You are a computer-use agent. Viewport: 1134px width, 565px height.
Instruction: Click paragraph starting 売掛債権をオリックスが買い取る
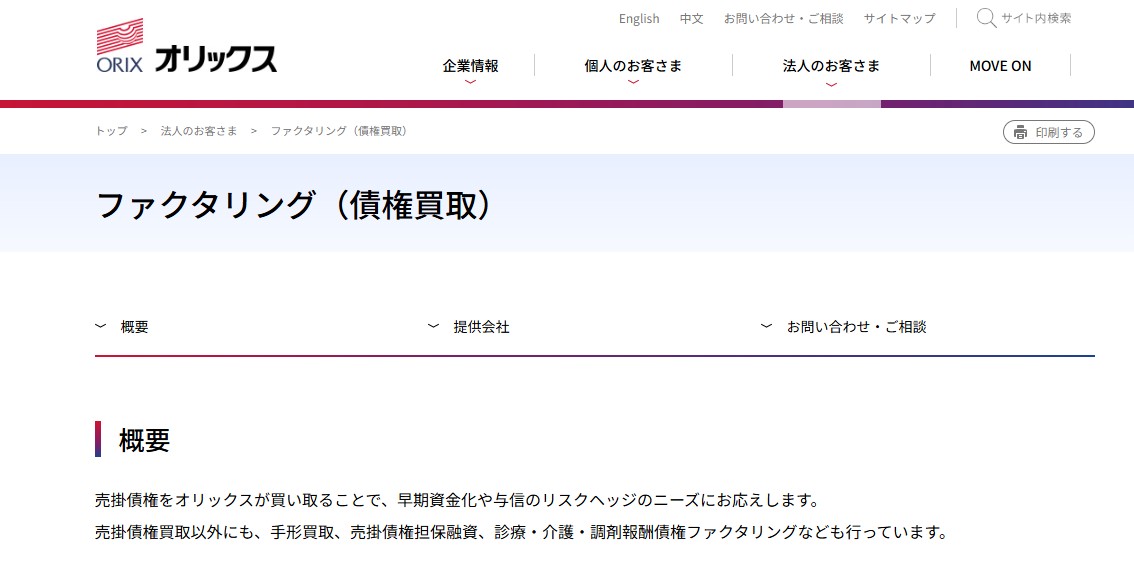pyautogui.click(x=459, y=500)
